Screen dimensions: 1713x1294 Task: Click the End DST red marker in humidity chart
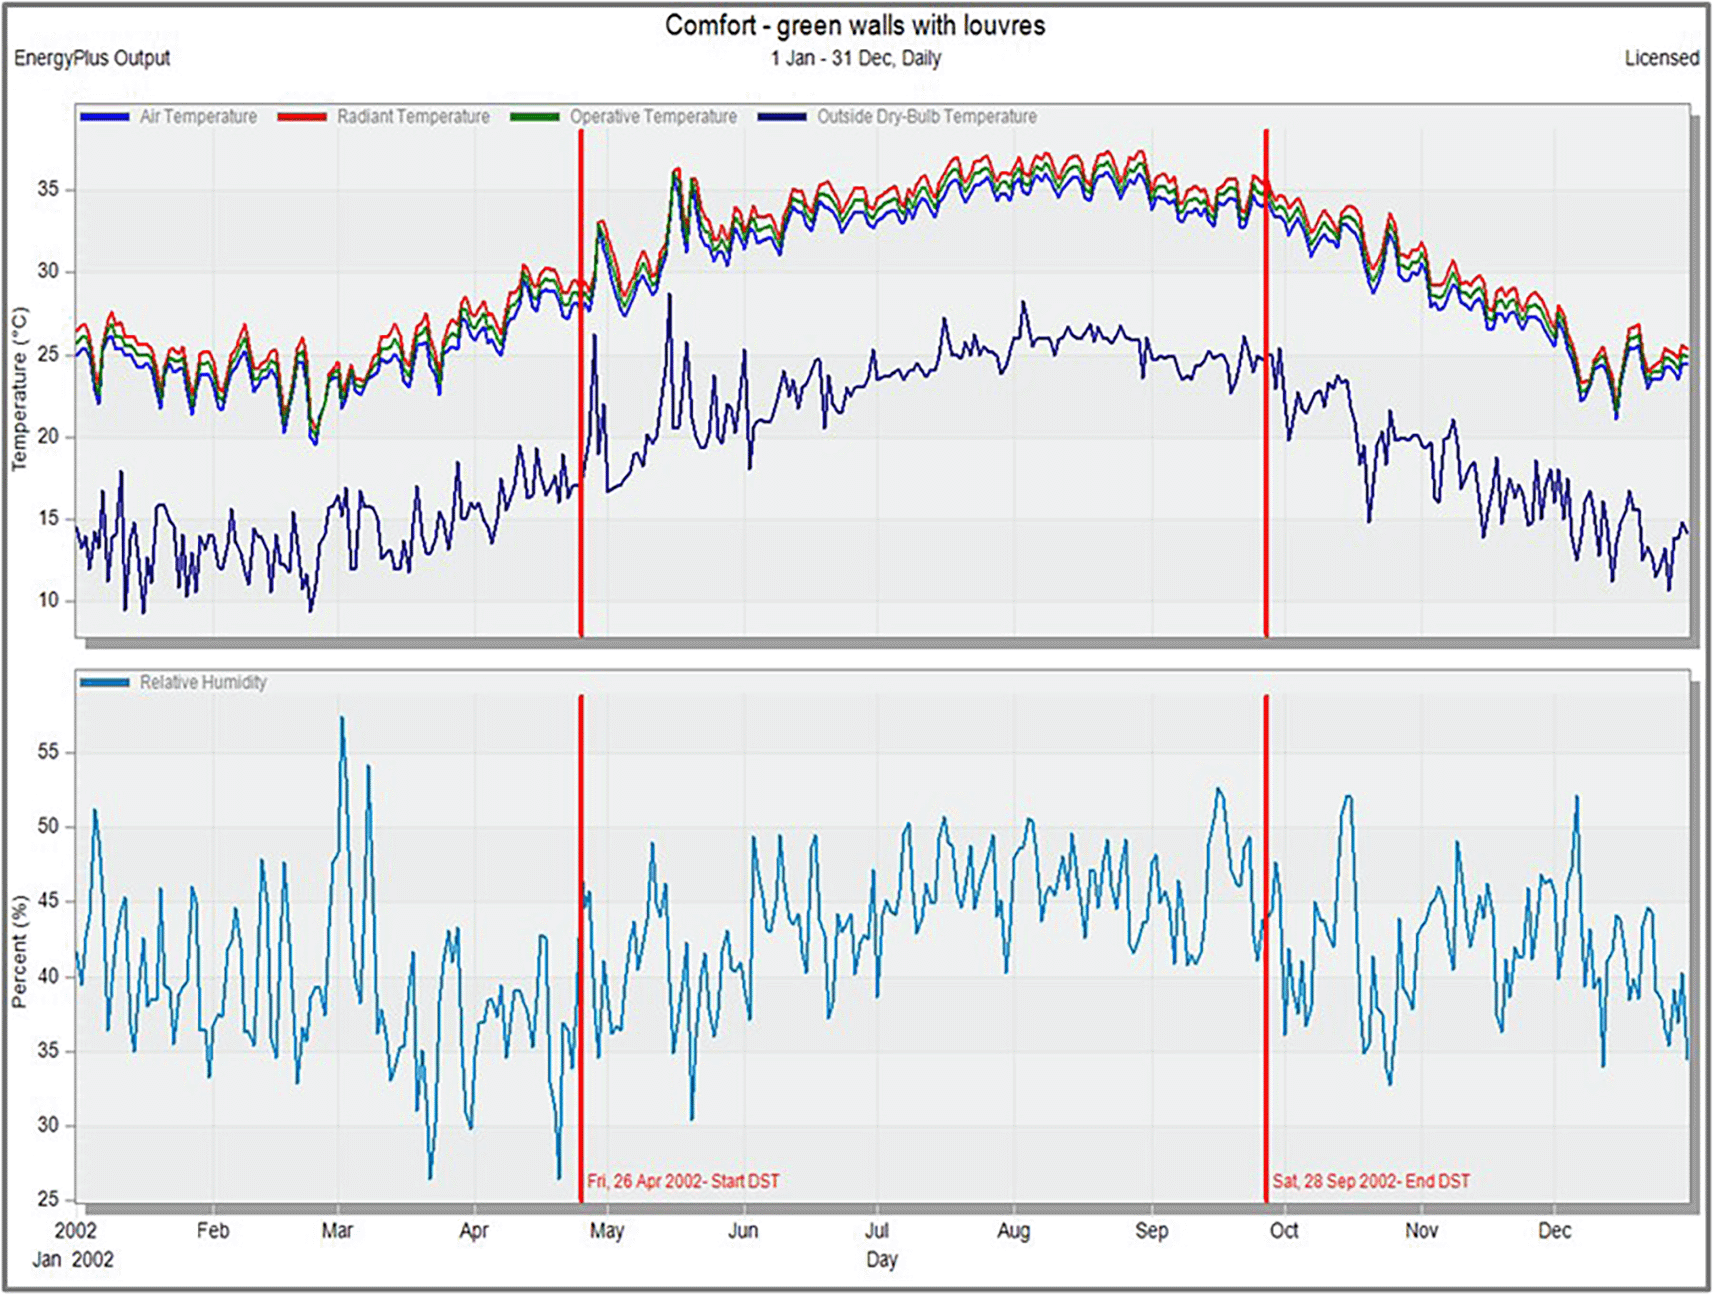pos(1266,949)
